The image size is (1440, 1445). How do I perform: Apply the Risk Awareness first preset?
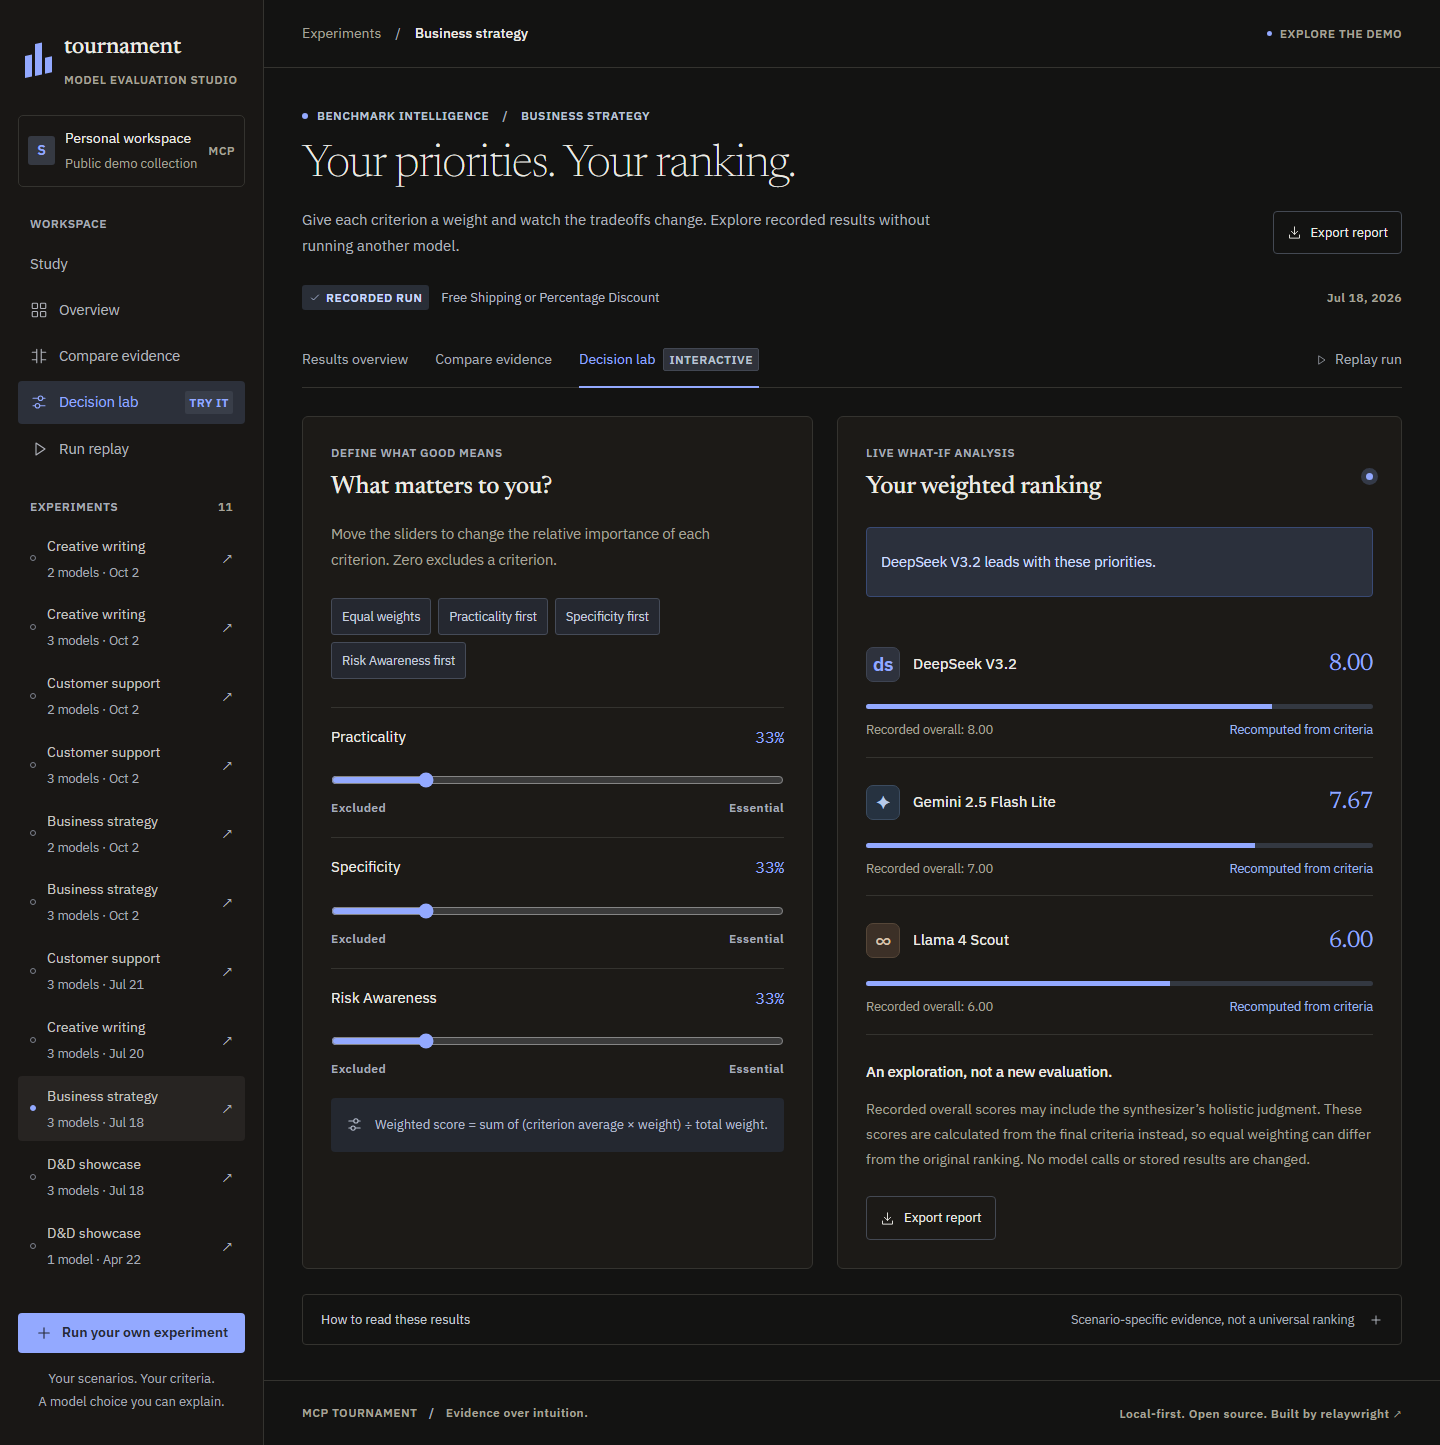coord(398,661)
